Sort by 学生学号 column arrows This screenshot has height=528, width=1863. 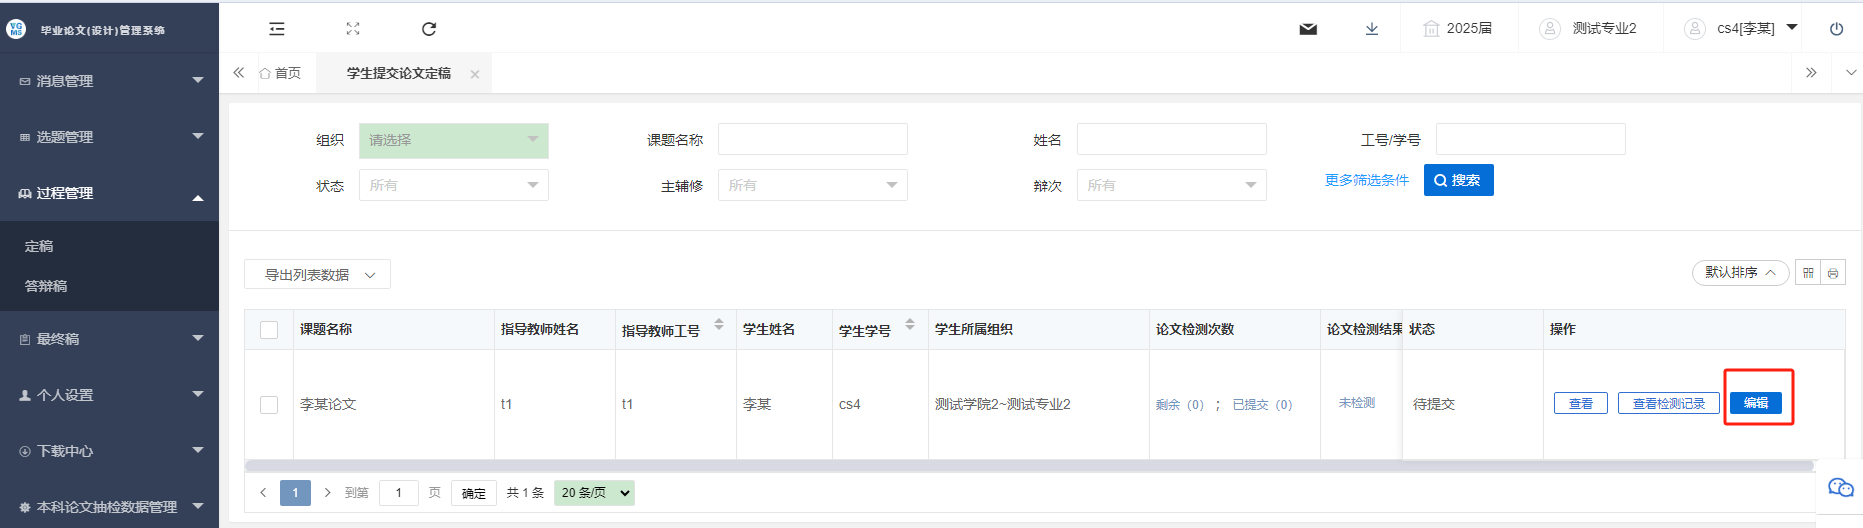pyautogui.click(x=910, y=325)
